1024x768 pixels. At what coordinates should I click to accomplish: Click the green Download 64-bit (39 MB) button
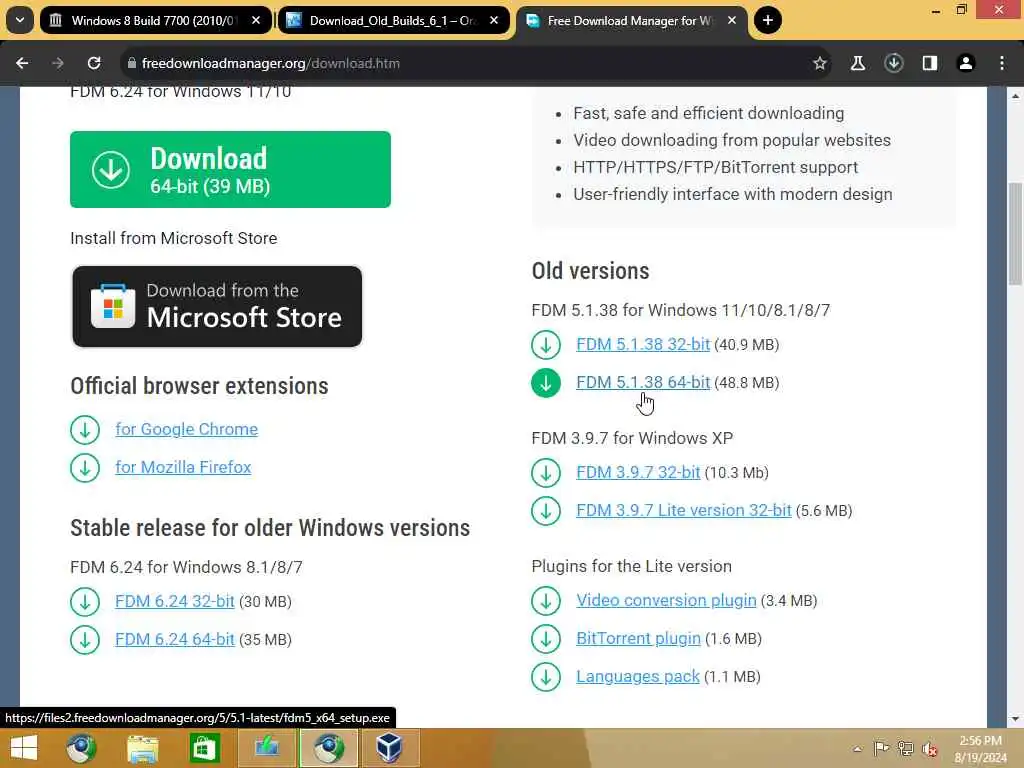(x=231, y=170)
